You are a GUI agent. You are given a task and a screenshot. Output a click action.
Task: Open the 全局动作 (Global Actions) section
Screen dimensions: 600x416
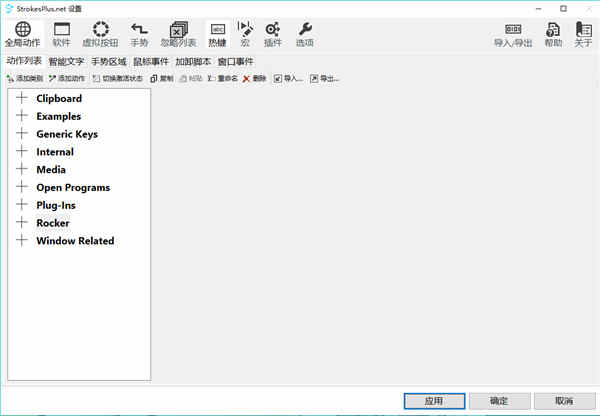(23, 34)
